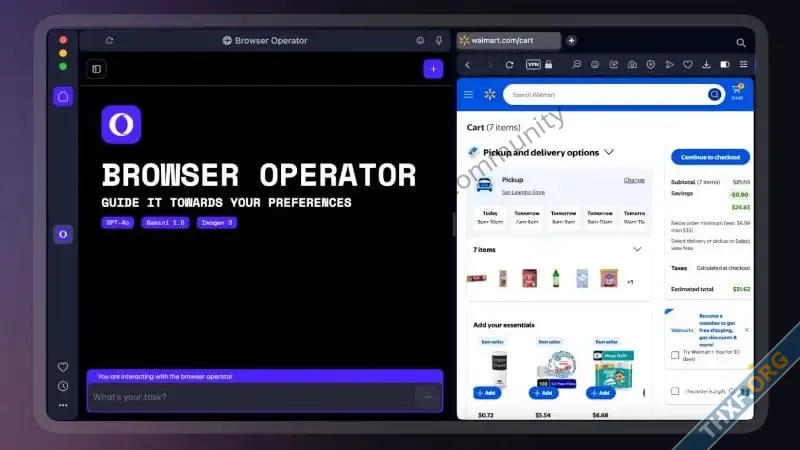Screen dimensions: 800x450
Task: Click the Browser Operator address bar title
Action: click(265, 40)
